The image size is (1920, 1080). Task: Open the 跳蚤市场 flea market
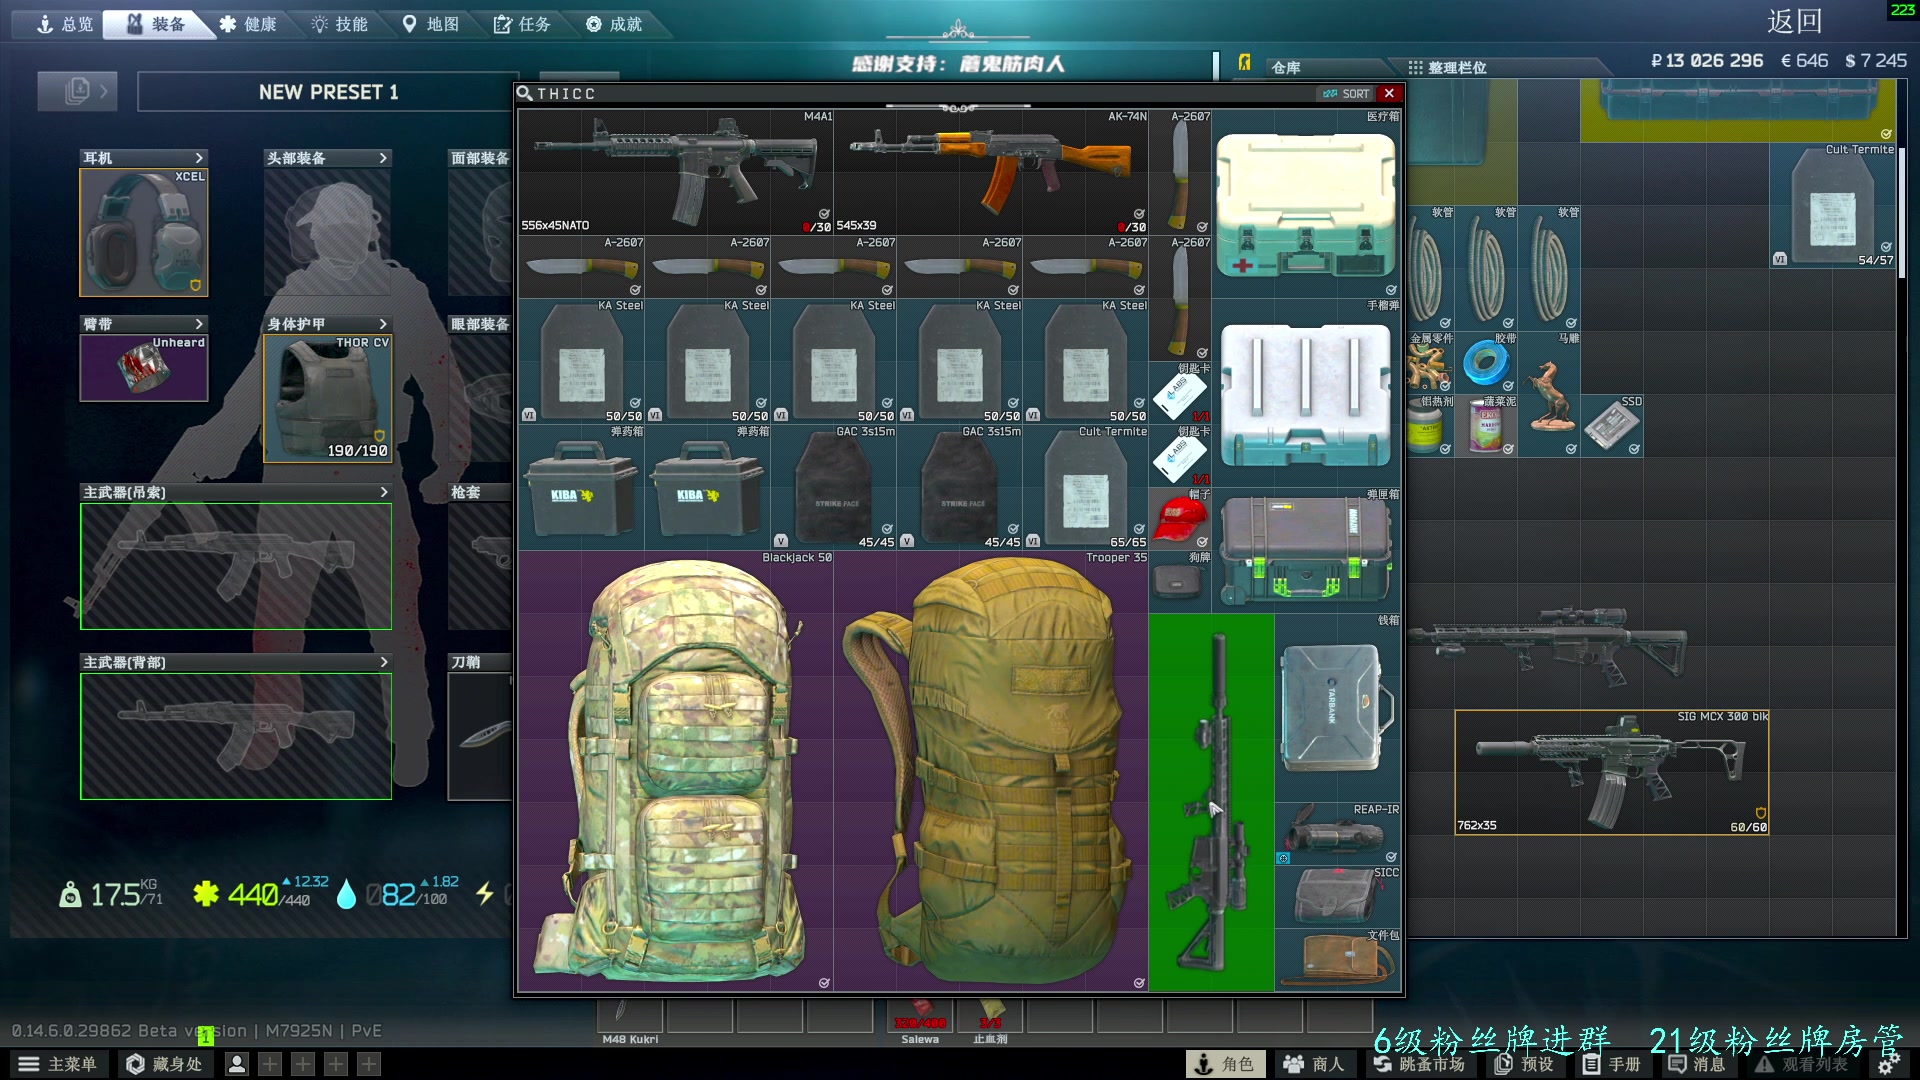pos(1419,1064)
